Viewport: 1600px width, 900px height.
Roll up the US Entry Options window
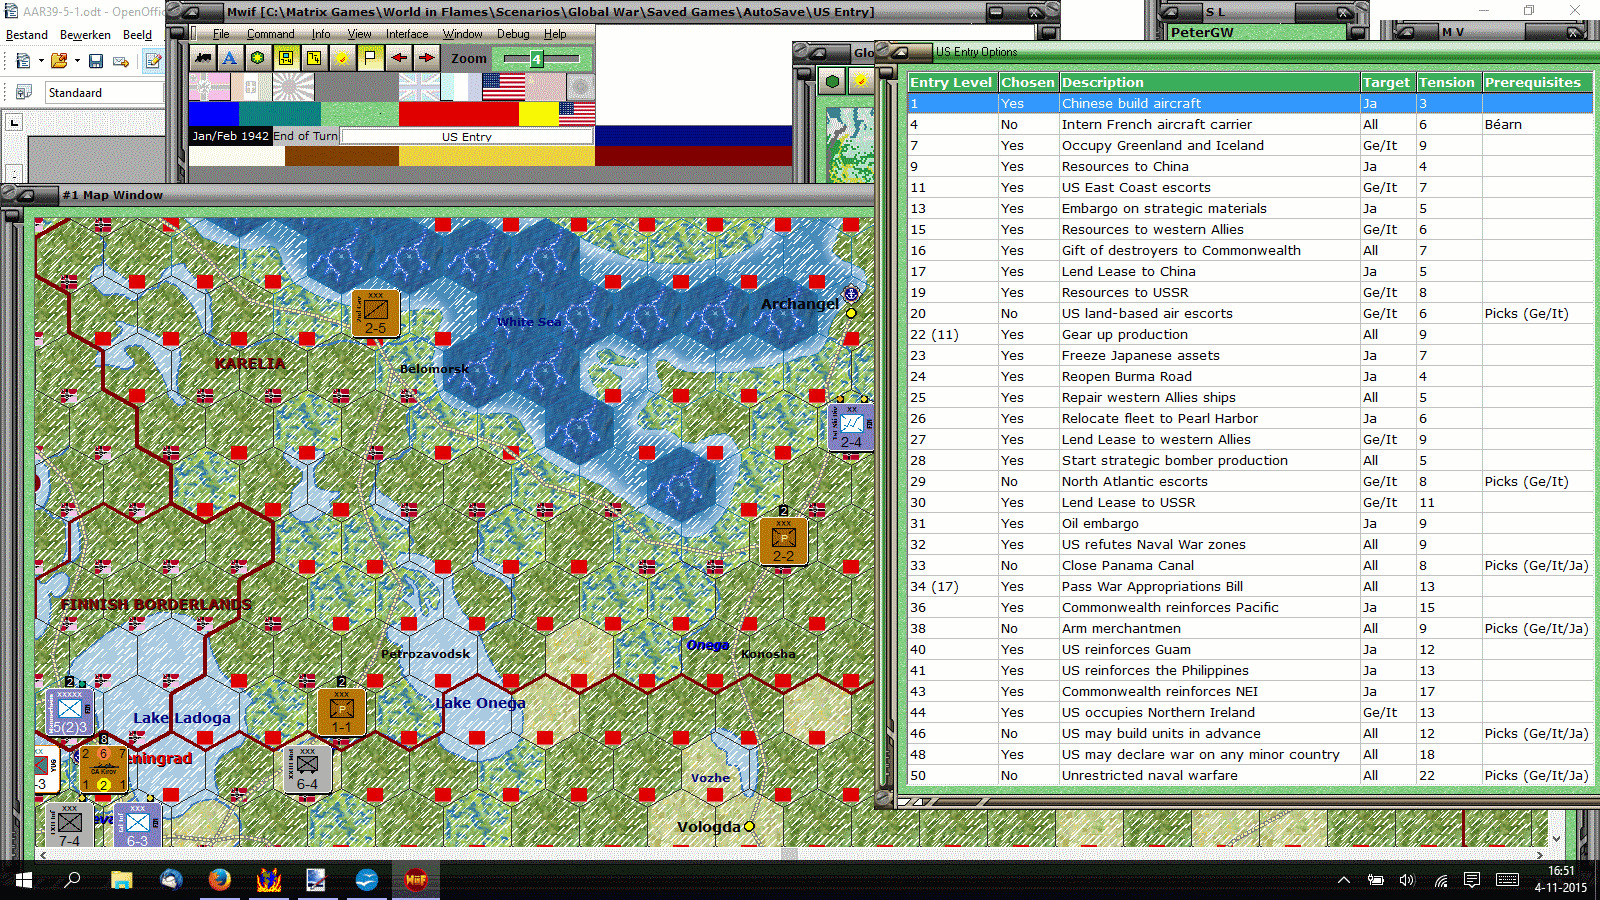(x=900, y=52)
